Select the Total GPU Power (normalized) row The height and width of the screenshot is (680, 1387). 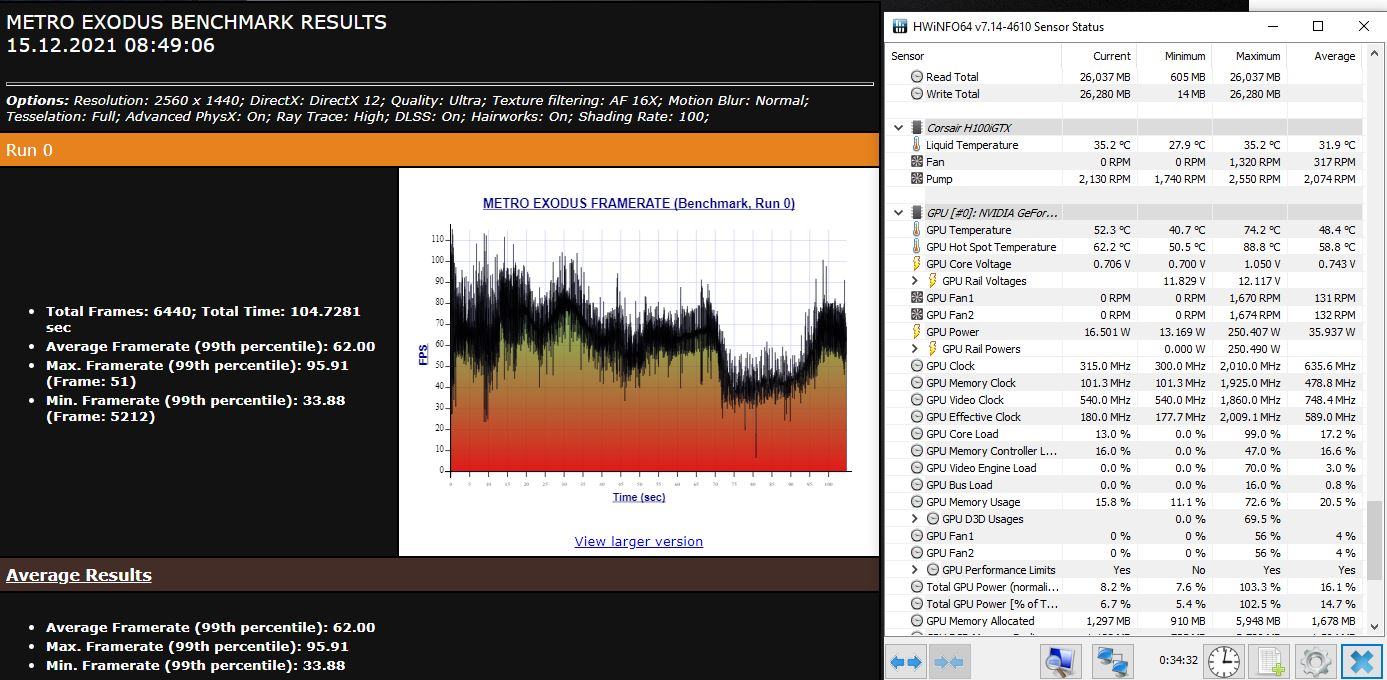pos(1124,587)
